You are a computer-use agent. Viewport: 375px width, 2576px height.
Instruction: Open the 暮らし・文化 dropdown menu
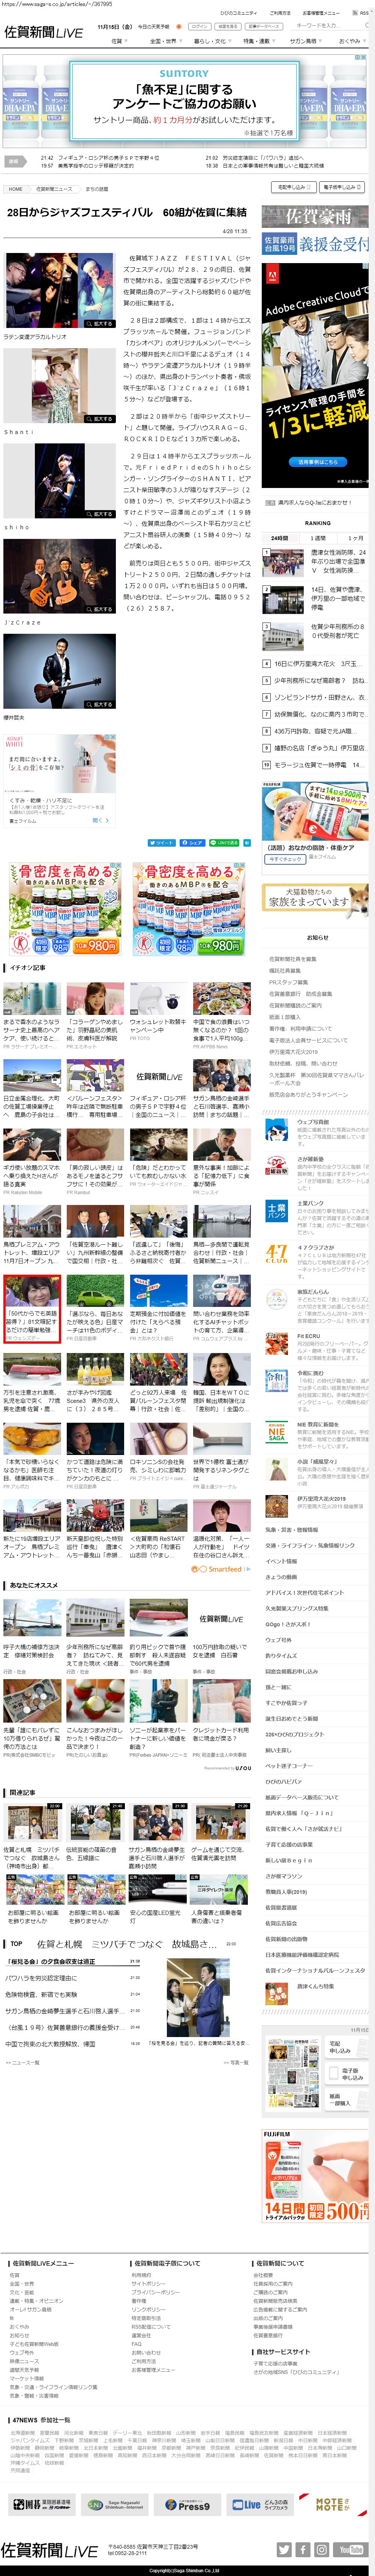(211, 41)
